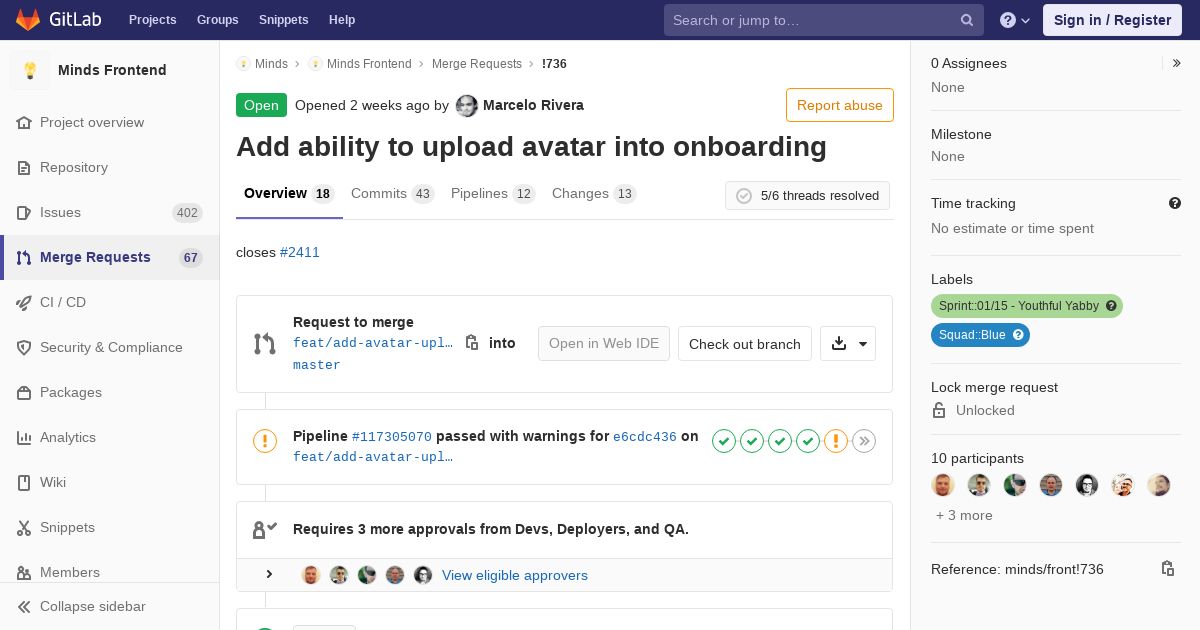Viewport: 1200px width, 630px height.
Task: Click + 3 more participants
Action: coord(964,515)
